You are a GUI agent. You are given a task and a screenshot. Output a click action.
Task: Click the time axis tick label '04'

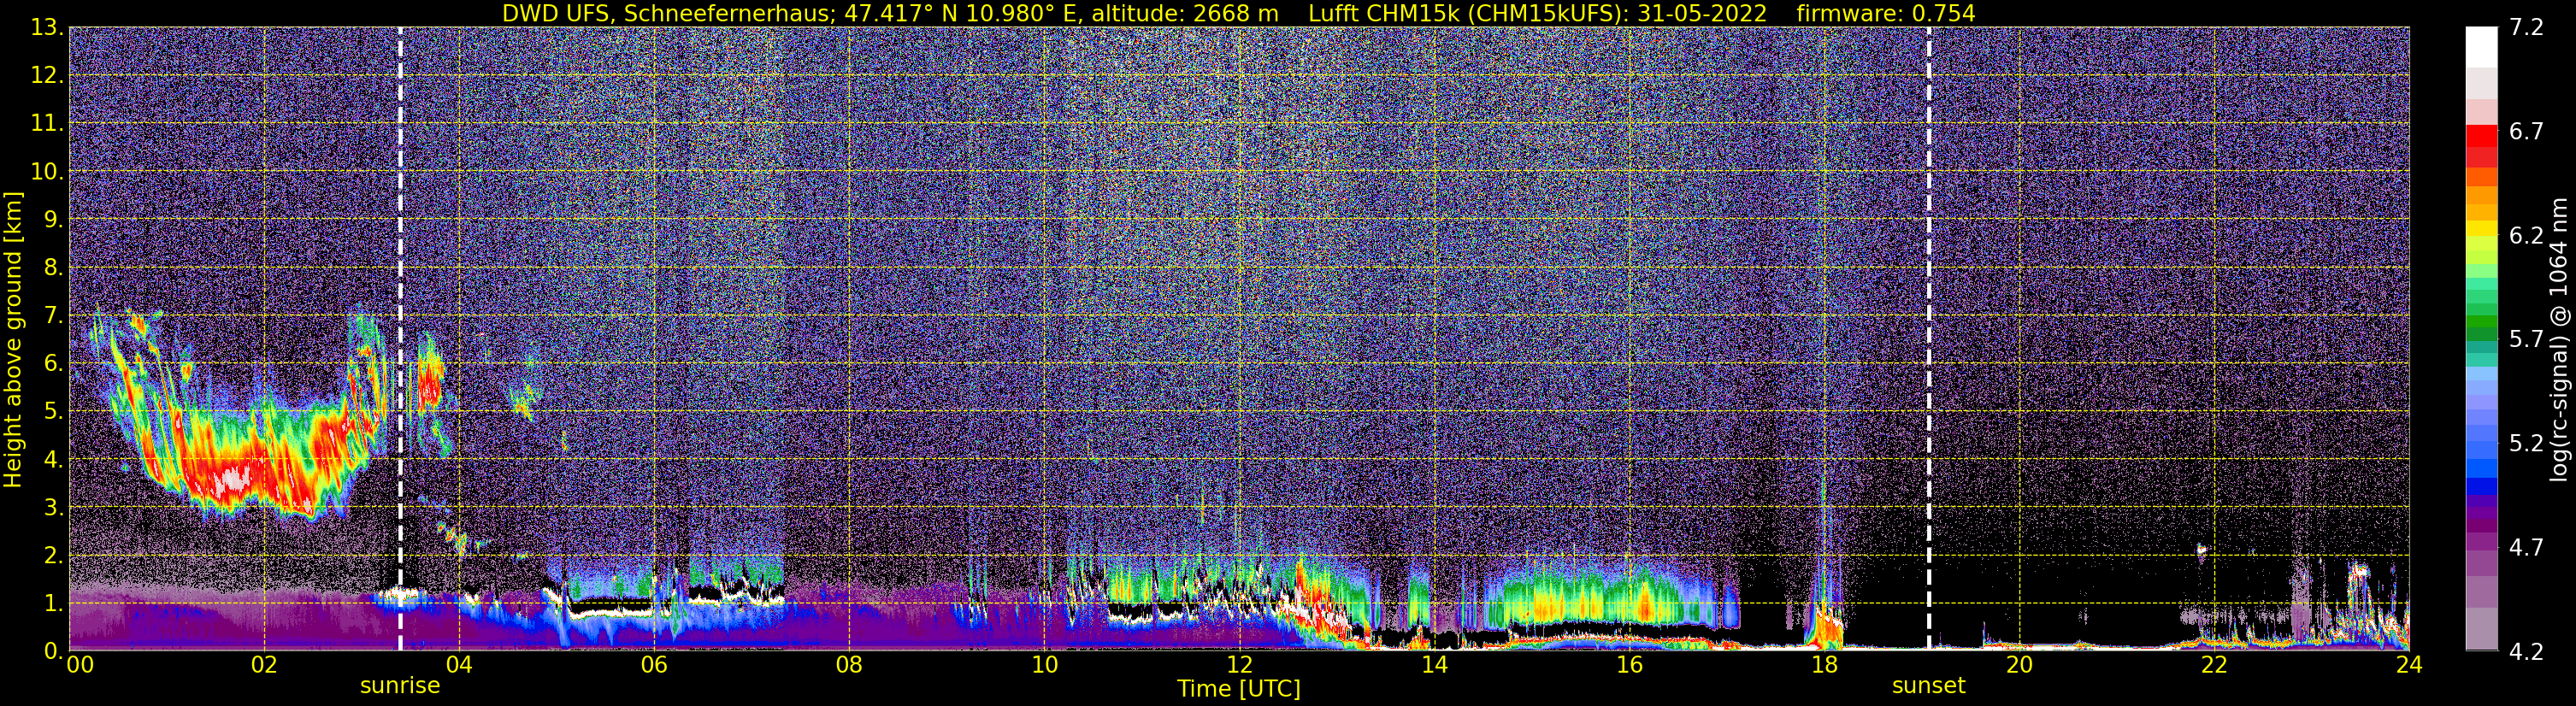tap(458, 665)
